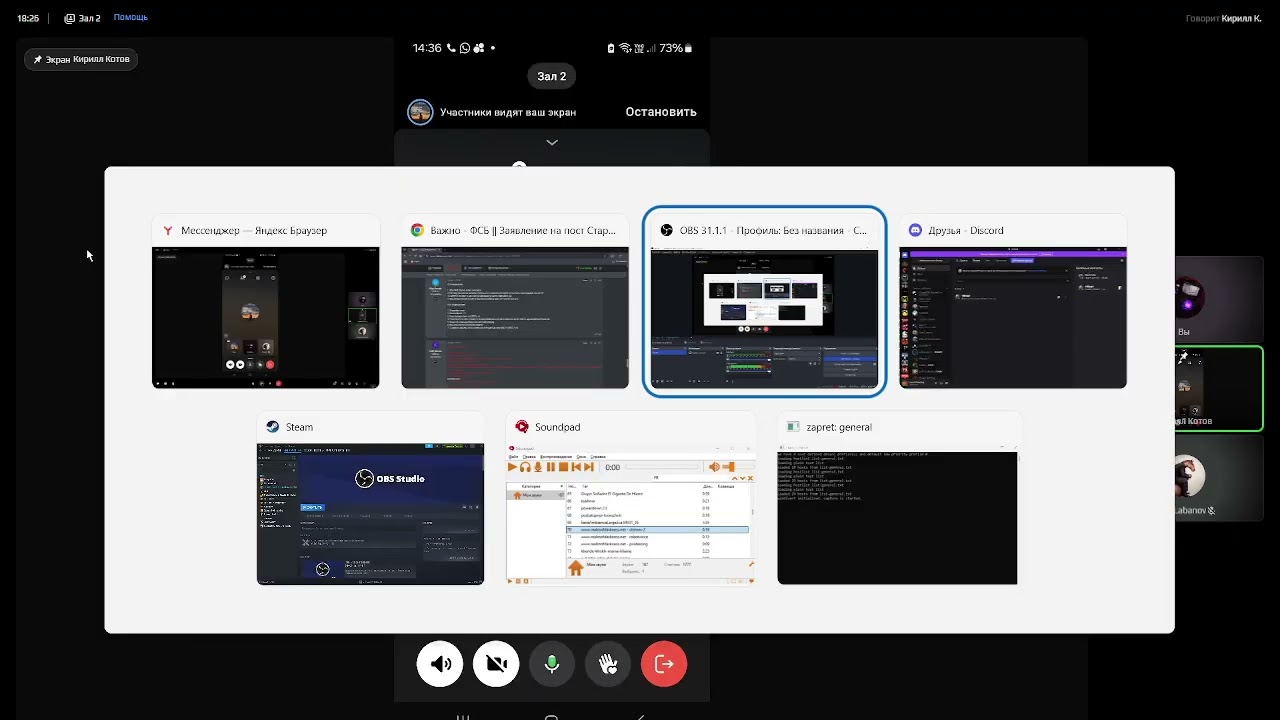
Task: Click the Говорит Кирилл К. speaker indicator
Action: point(1224,18)
